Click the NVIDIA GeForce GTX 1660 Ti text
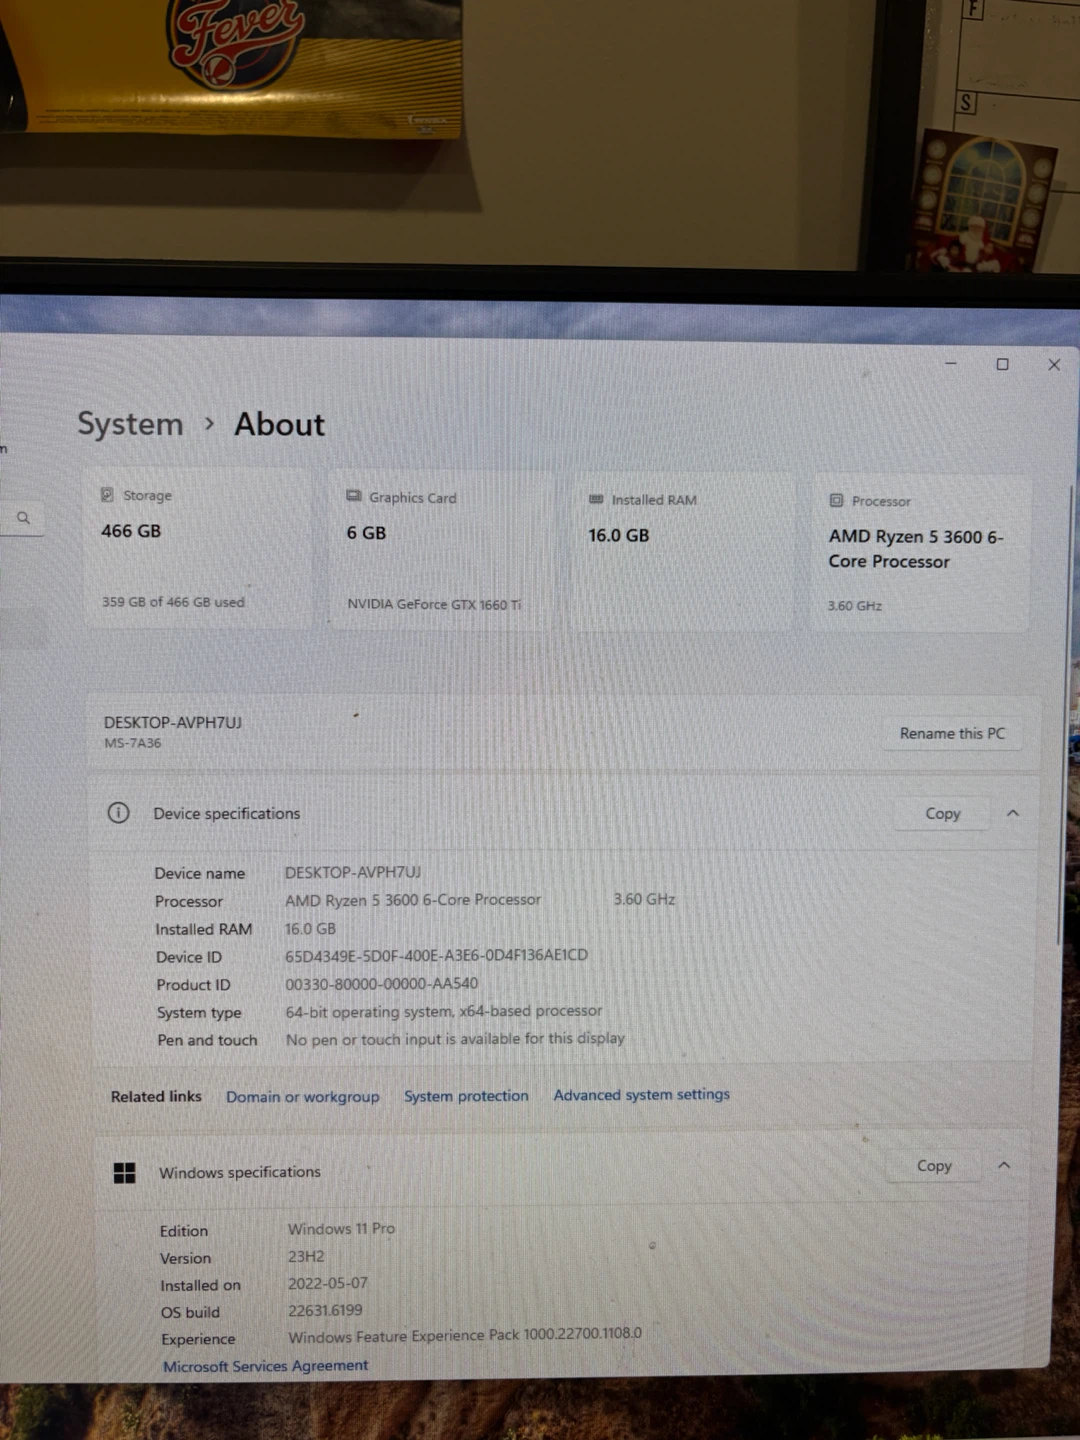The image size is (1080, 1440). pos(434,604)
